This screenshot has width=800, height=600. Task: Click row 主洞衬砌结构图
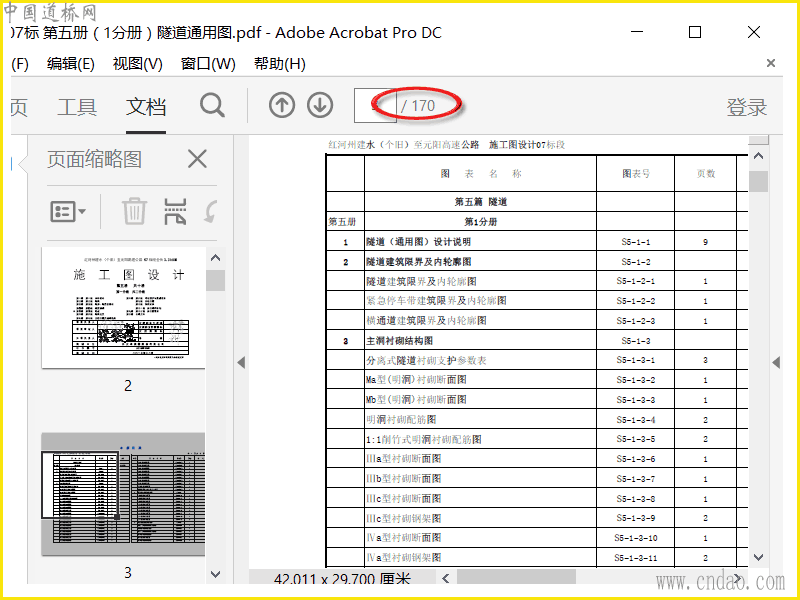pyautogui.click(x=537, y=340)
